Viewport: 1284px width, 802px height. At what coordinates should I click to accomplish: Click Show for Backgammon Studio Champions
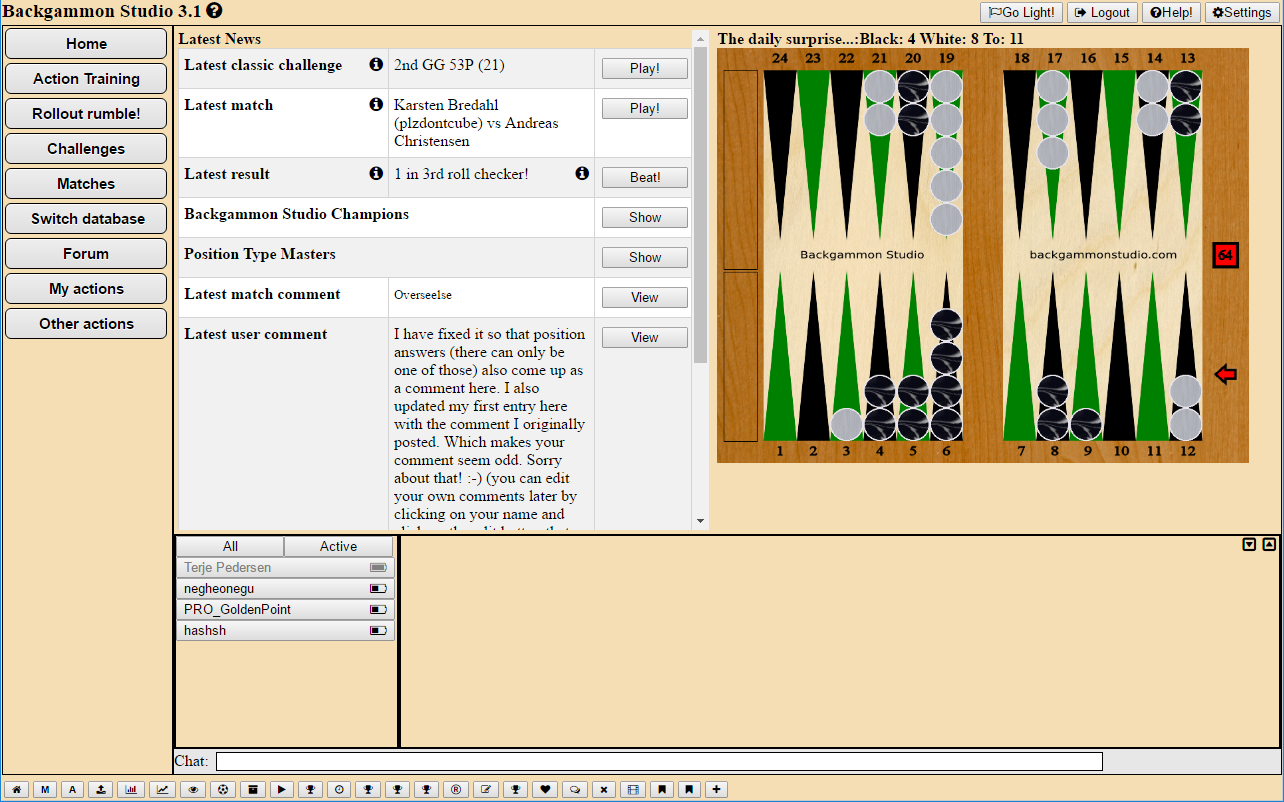click(x=645, y=218)
